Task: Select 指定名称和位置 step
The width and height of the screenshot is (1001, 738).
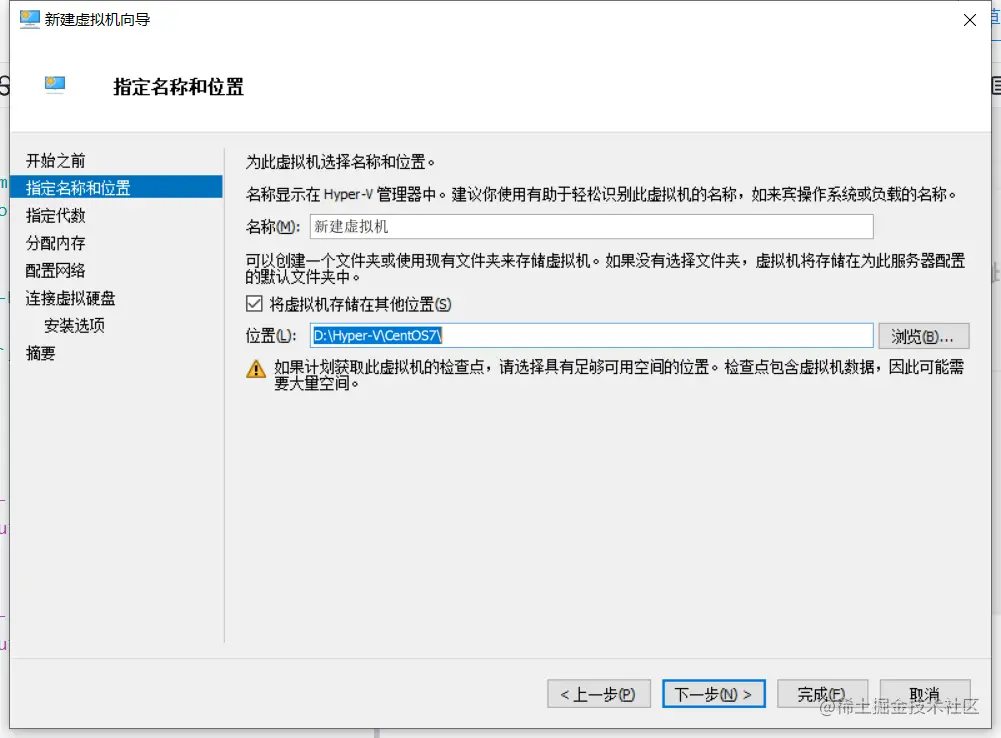Action: click(117, 188)
